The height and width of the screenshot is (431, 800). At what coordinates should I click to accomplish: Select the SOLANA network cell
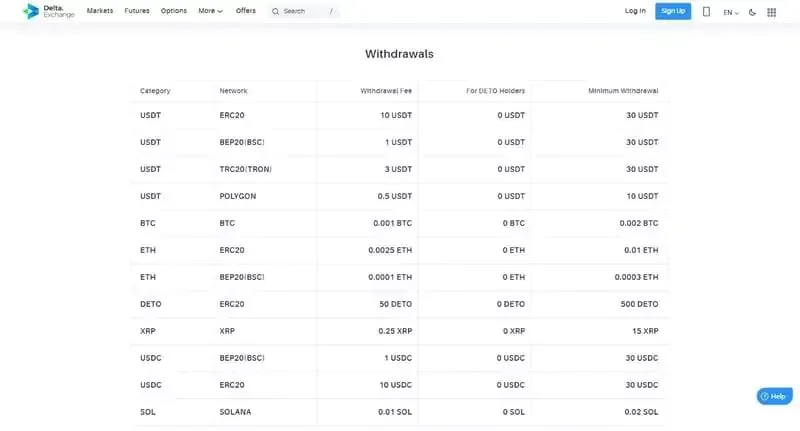pyautogui.click(x=235, y=412)
